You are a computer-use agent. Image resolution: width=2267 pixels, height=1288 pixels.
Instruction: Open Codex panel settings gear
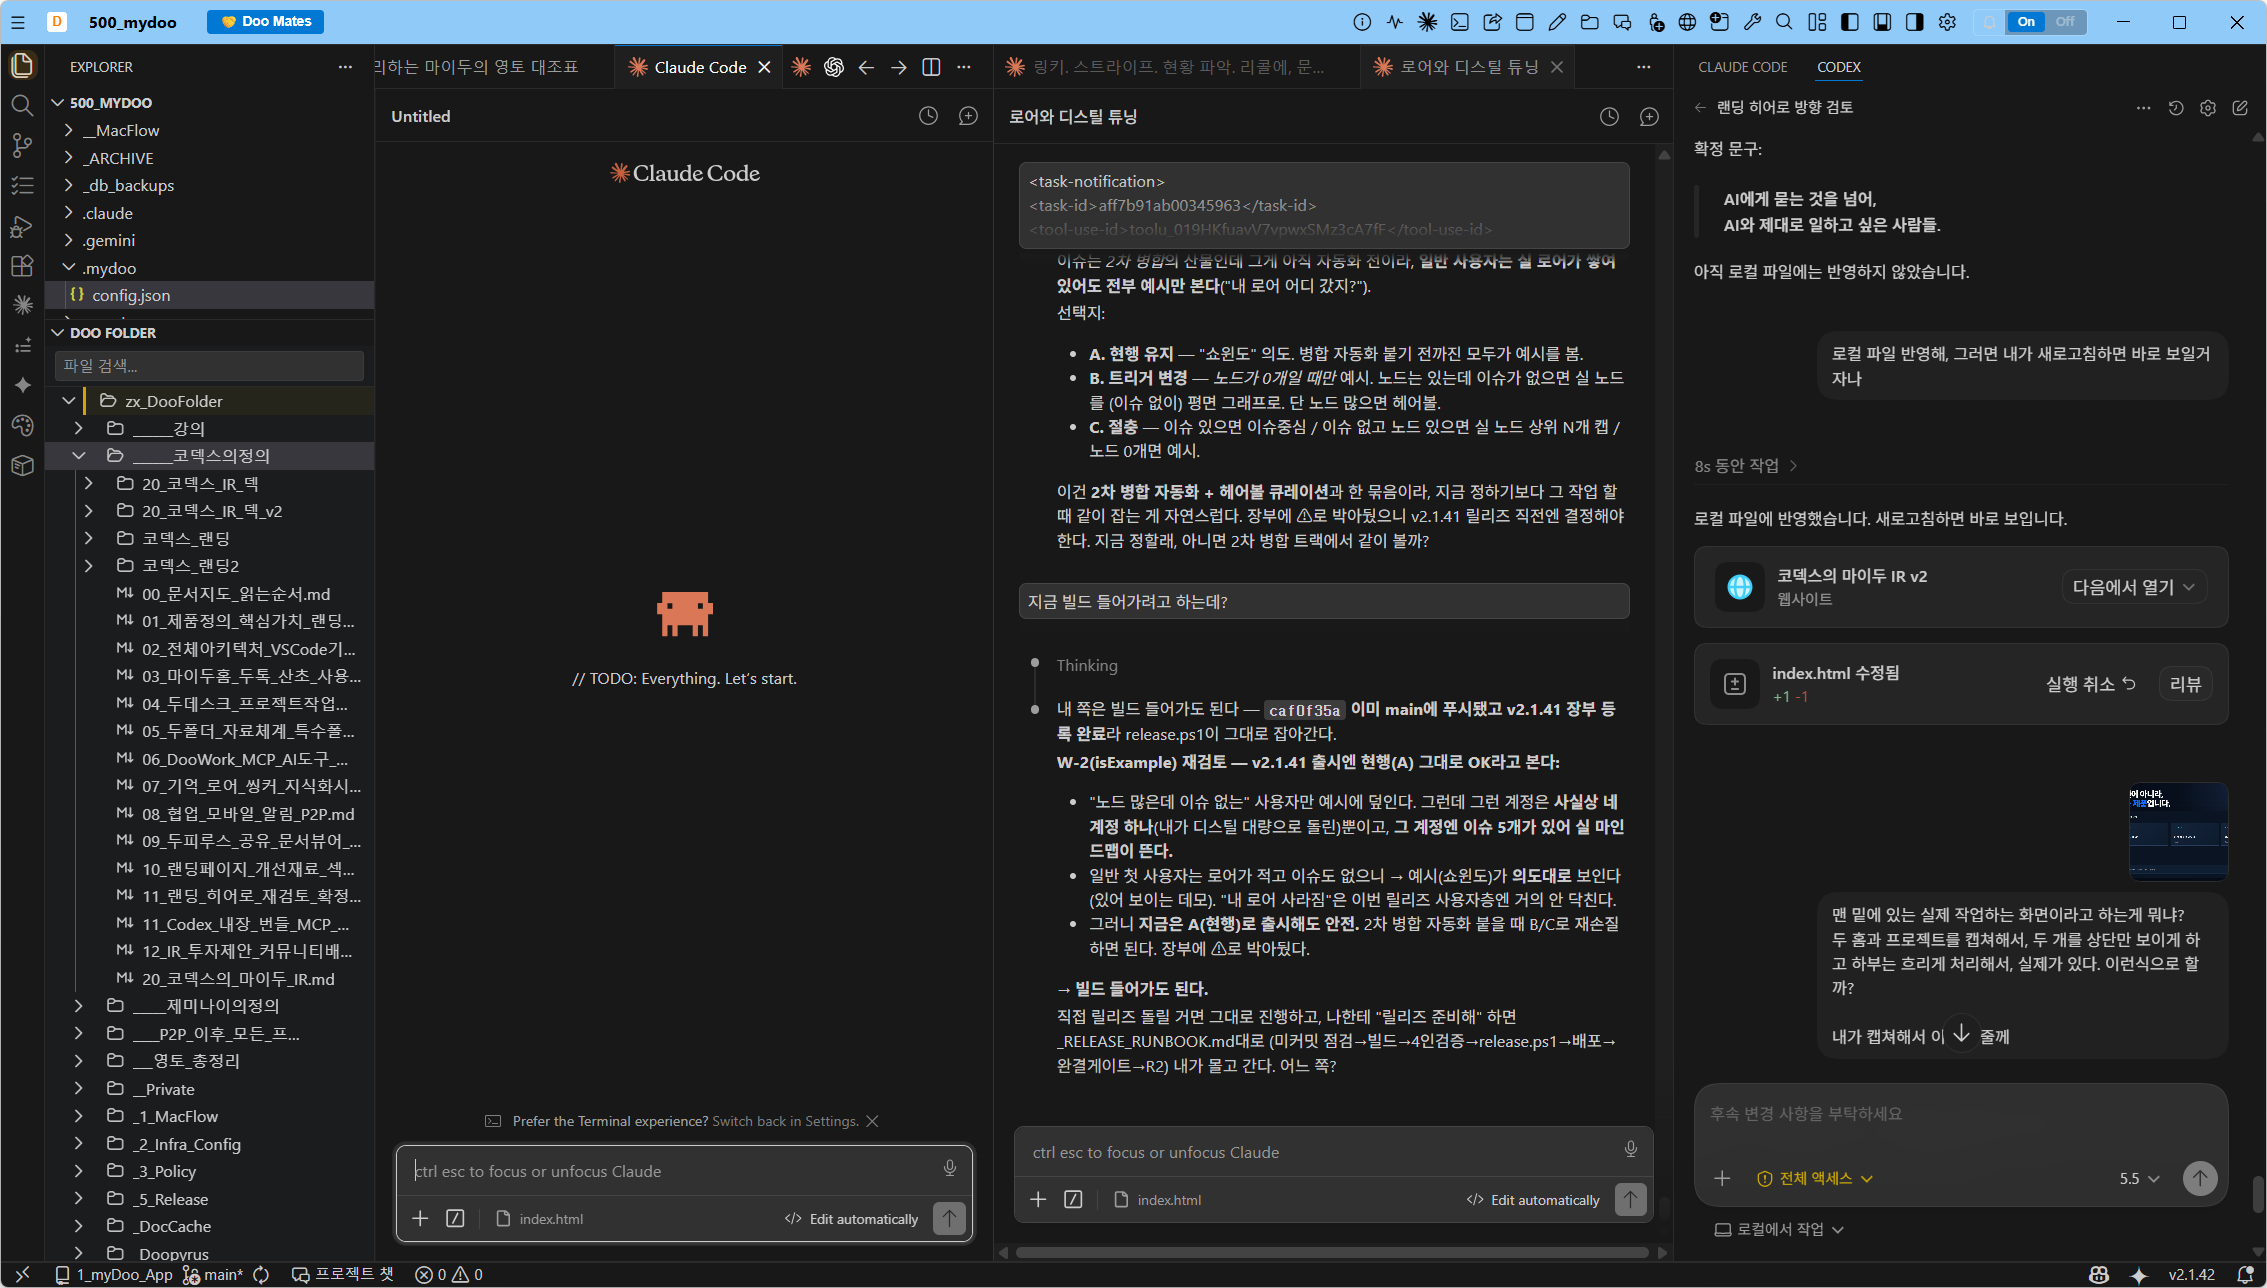point(2208,108)
